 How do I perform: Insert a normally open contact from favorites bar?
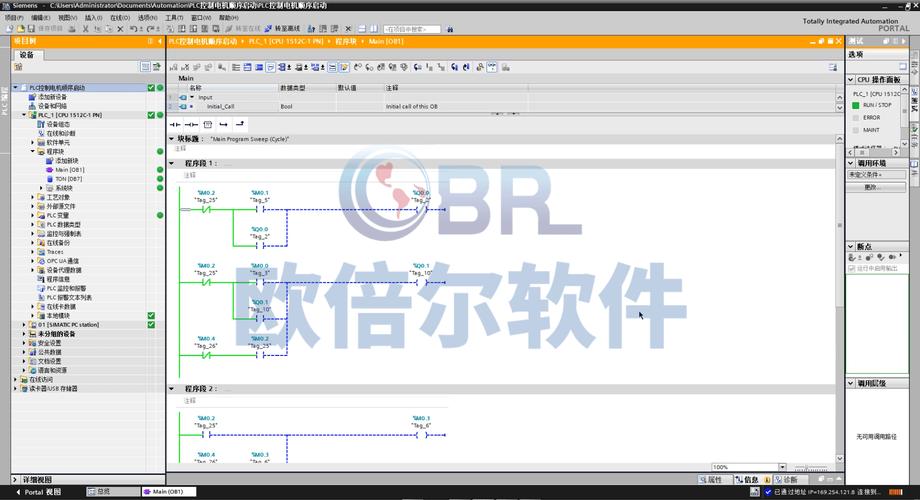tap(175, 124)
